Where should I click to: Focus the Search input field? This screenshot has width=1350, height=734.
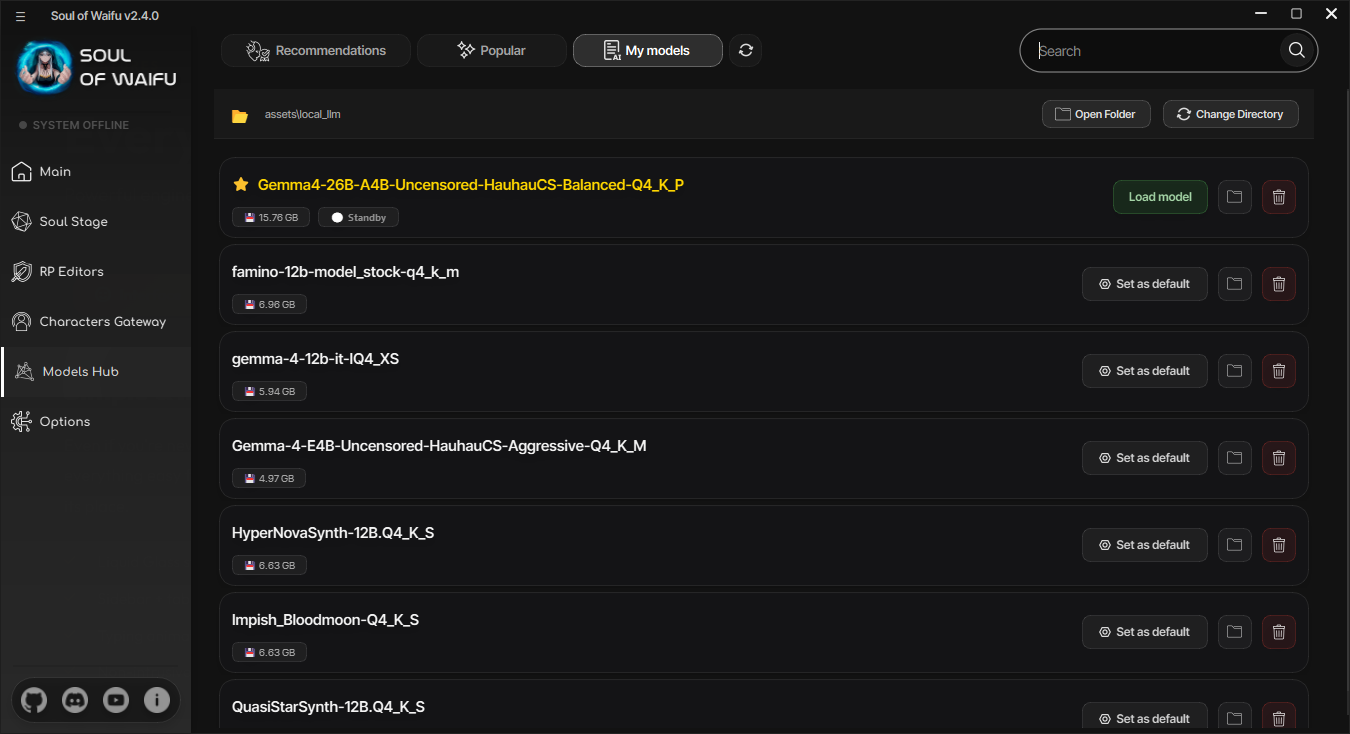pos(1155,51)
